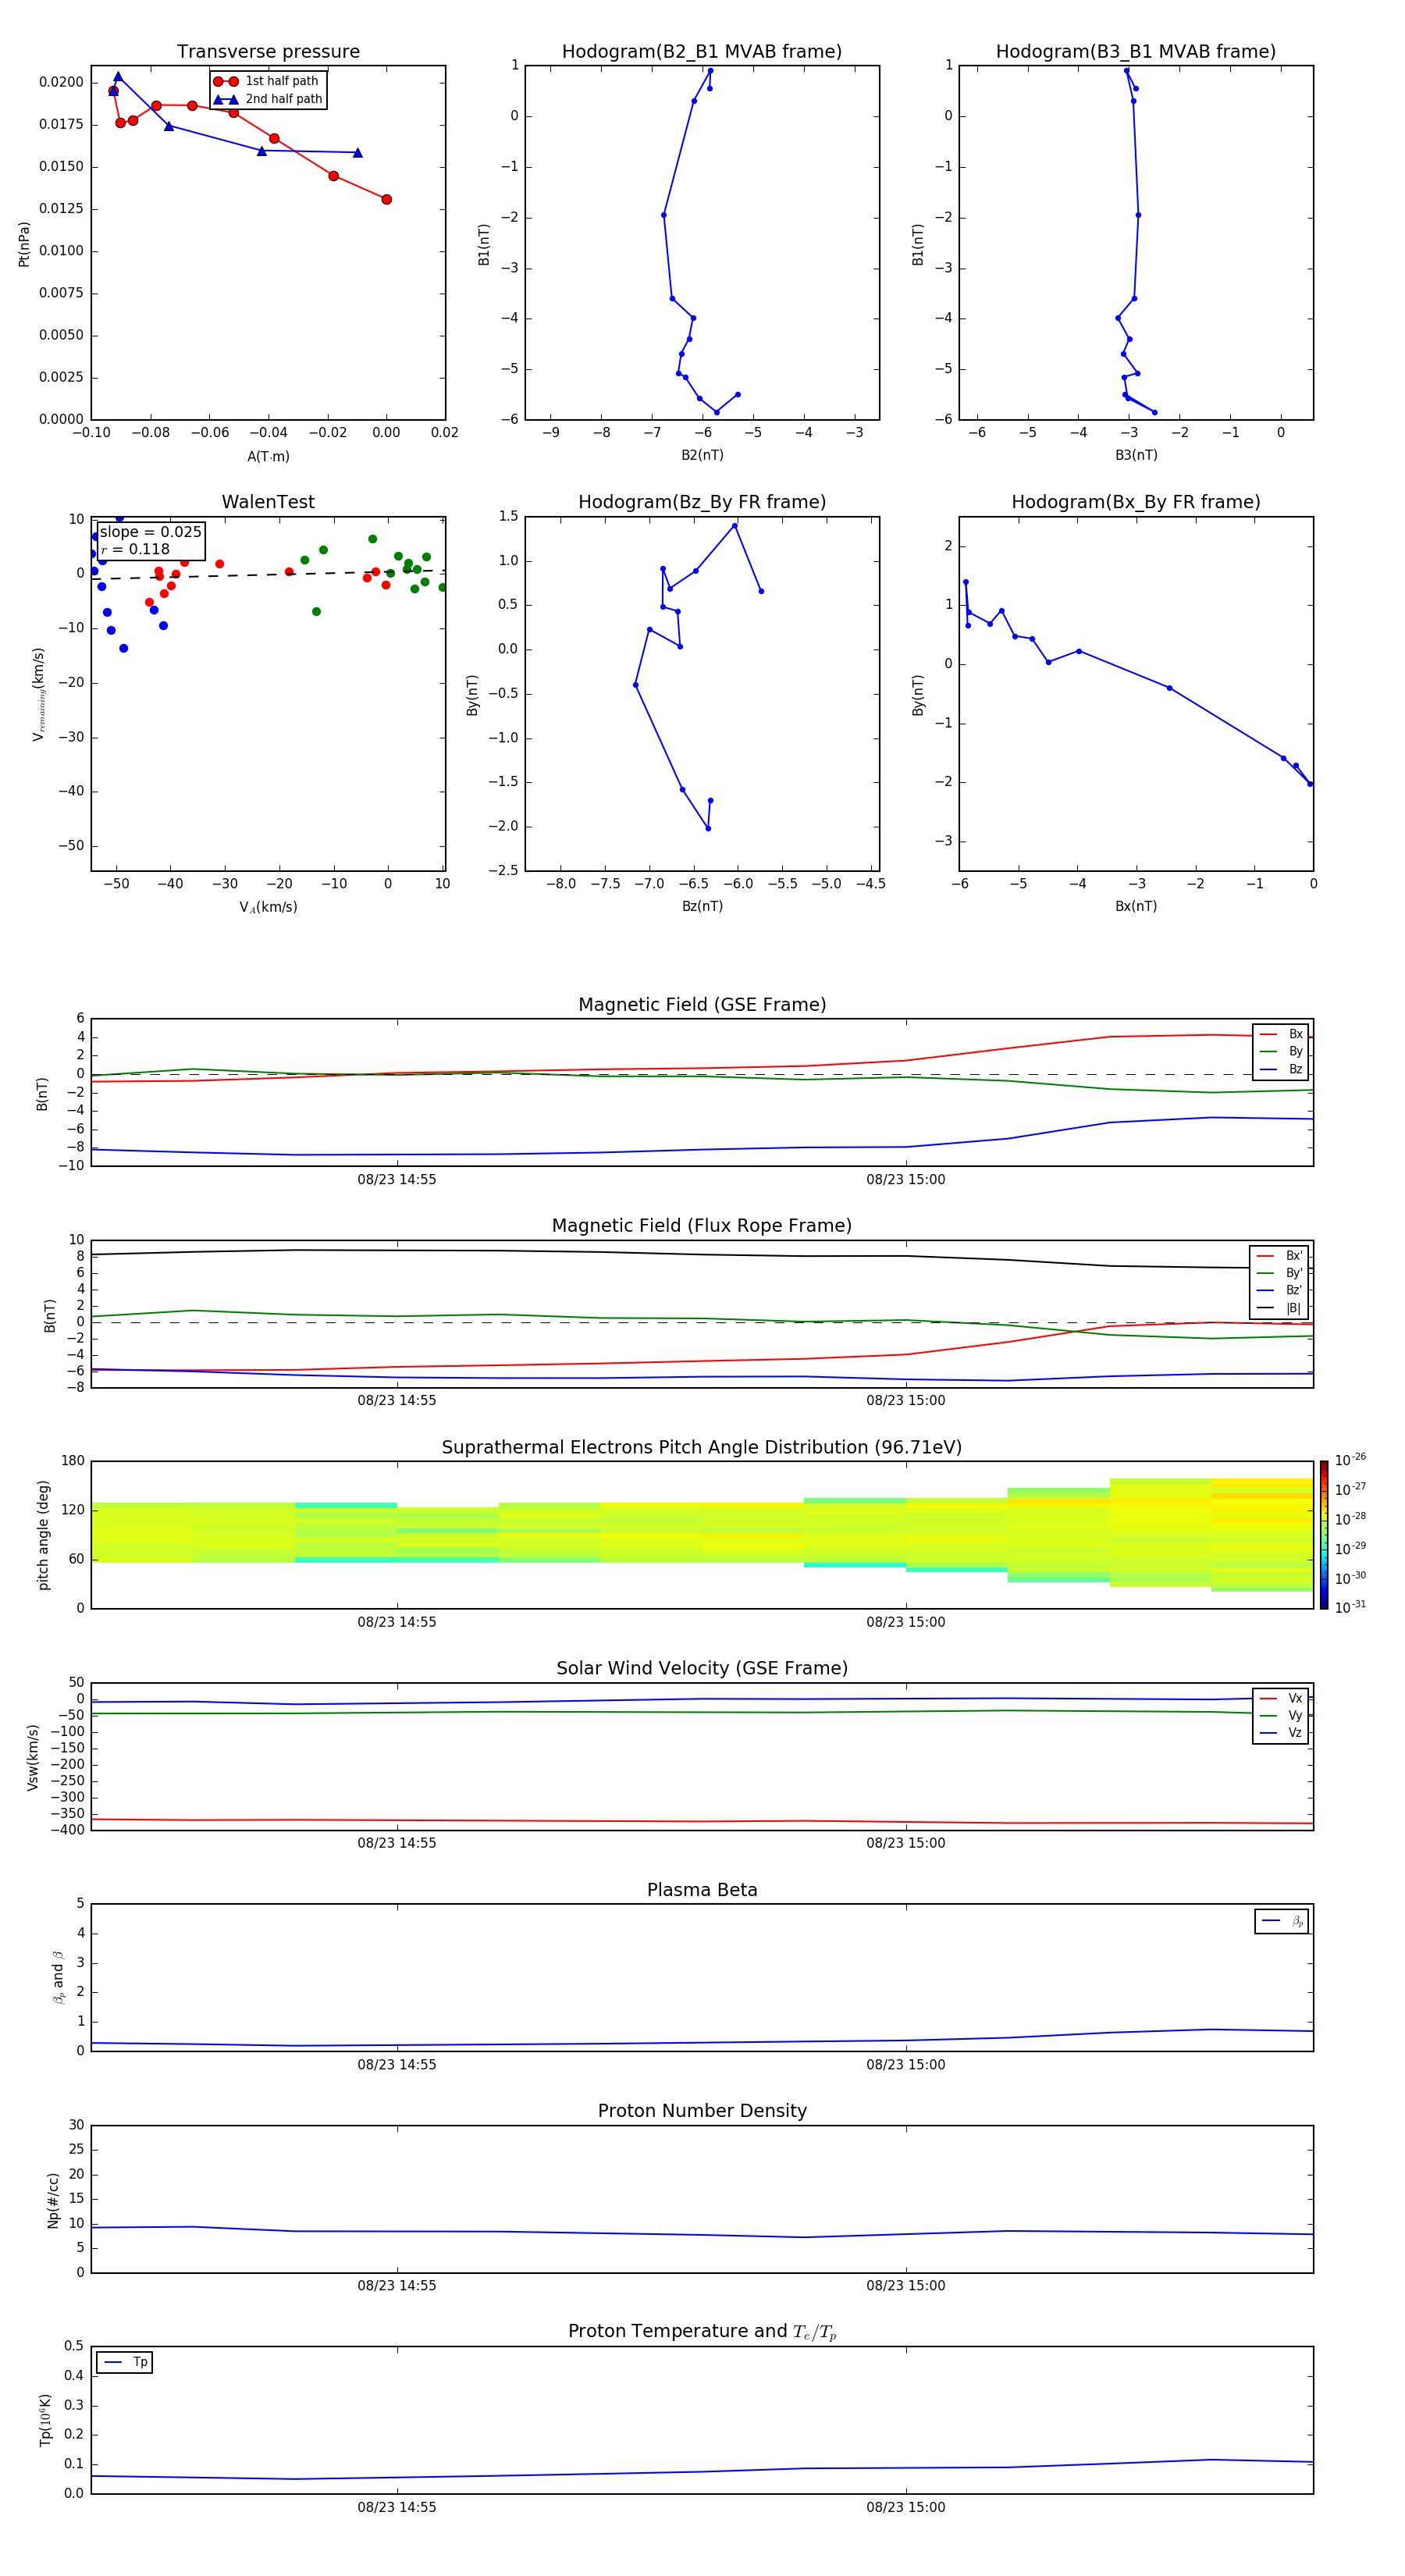Click the 'Proton Number Density' title
1405x2576 pixels.
(x=702, y=2111)
